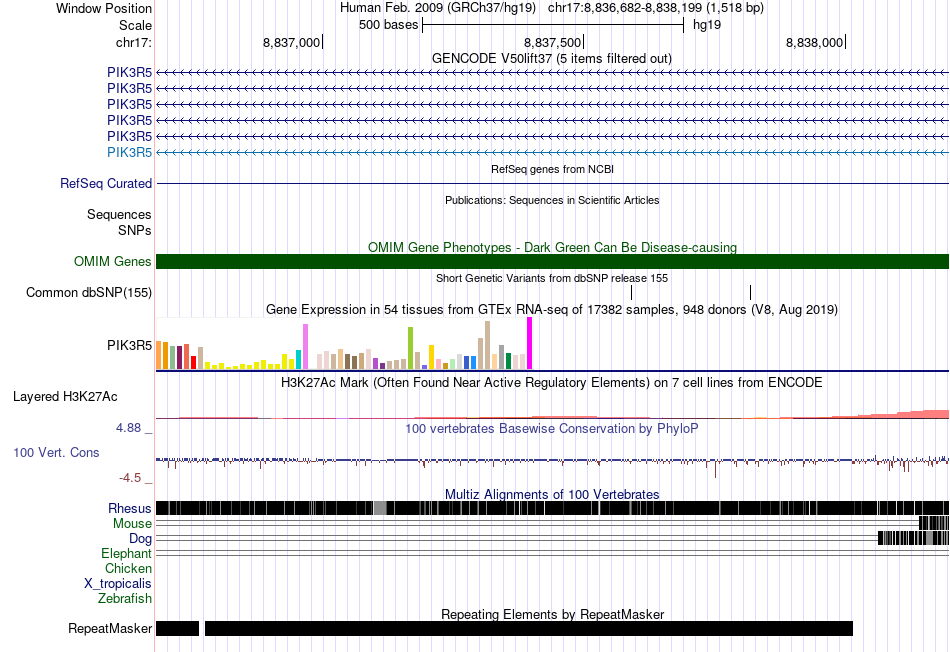This screenshot has height=652, width=950.
Task: Open the H3K27Ac Mark ENCODE track title
Action: (552, 383)
